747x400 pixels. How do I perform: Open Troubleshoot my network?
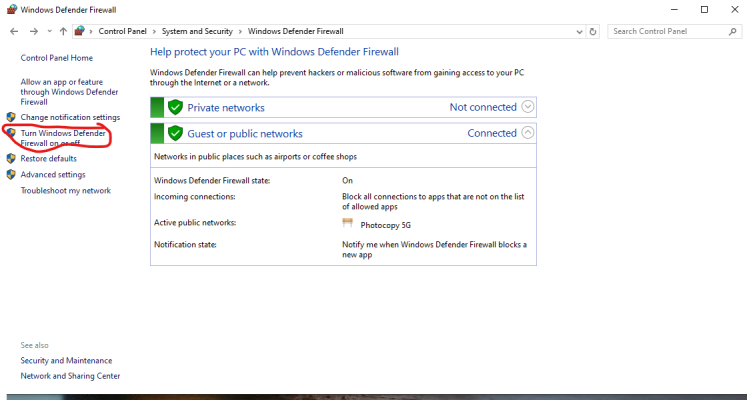[66, 190]
